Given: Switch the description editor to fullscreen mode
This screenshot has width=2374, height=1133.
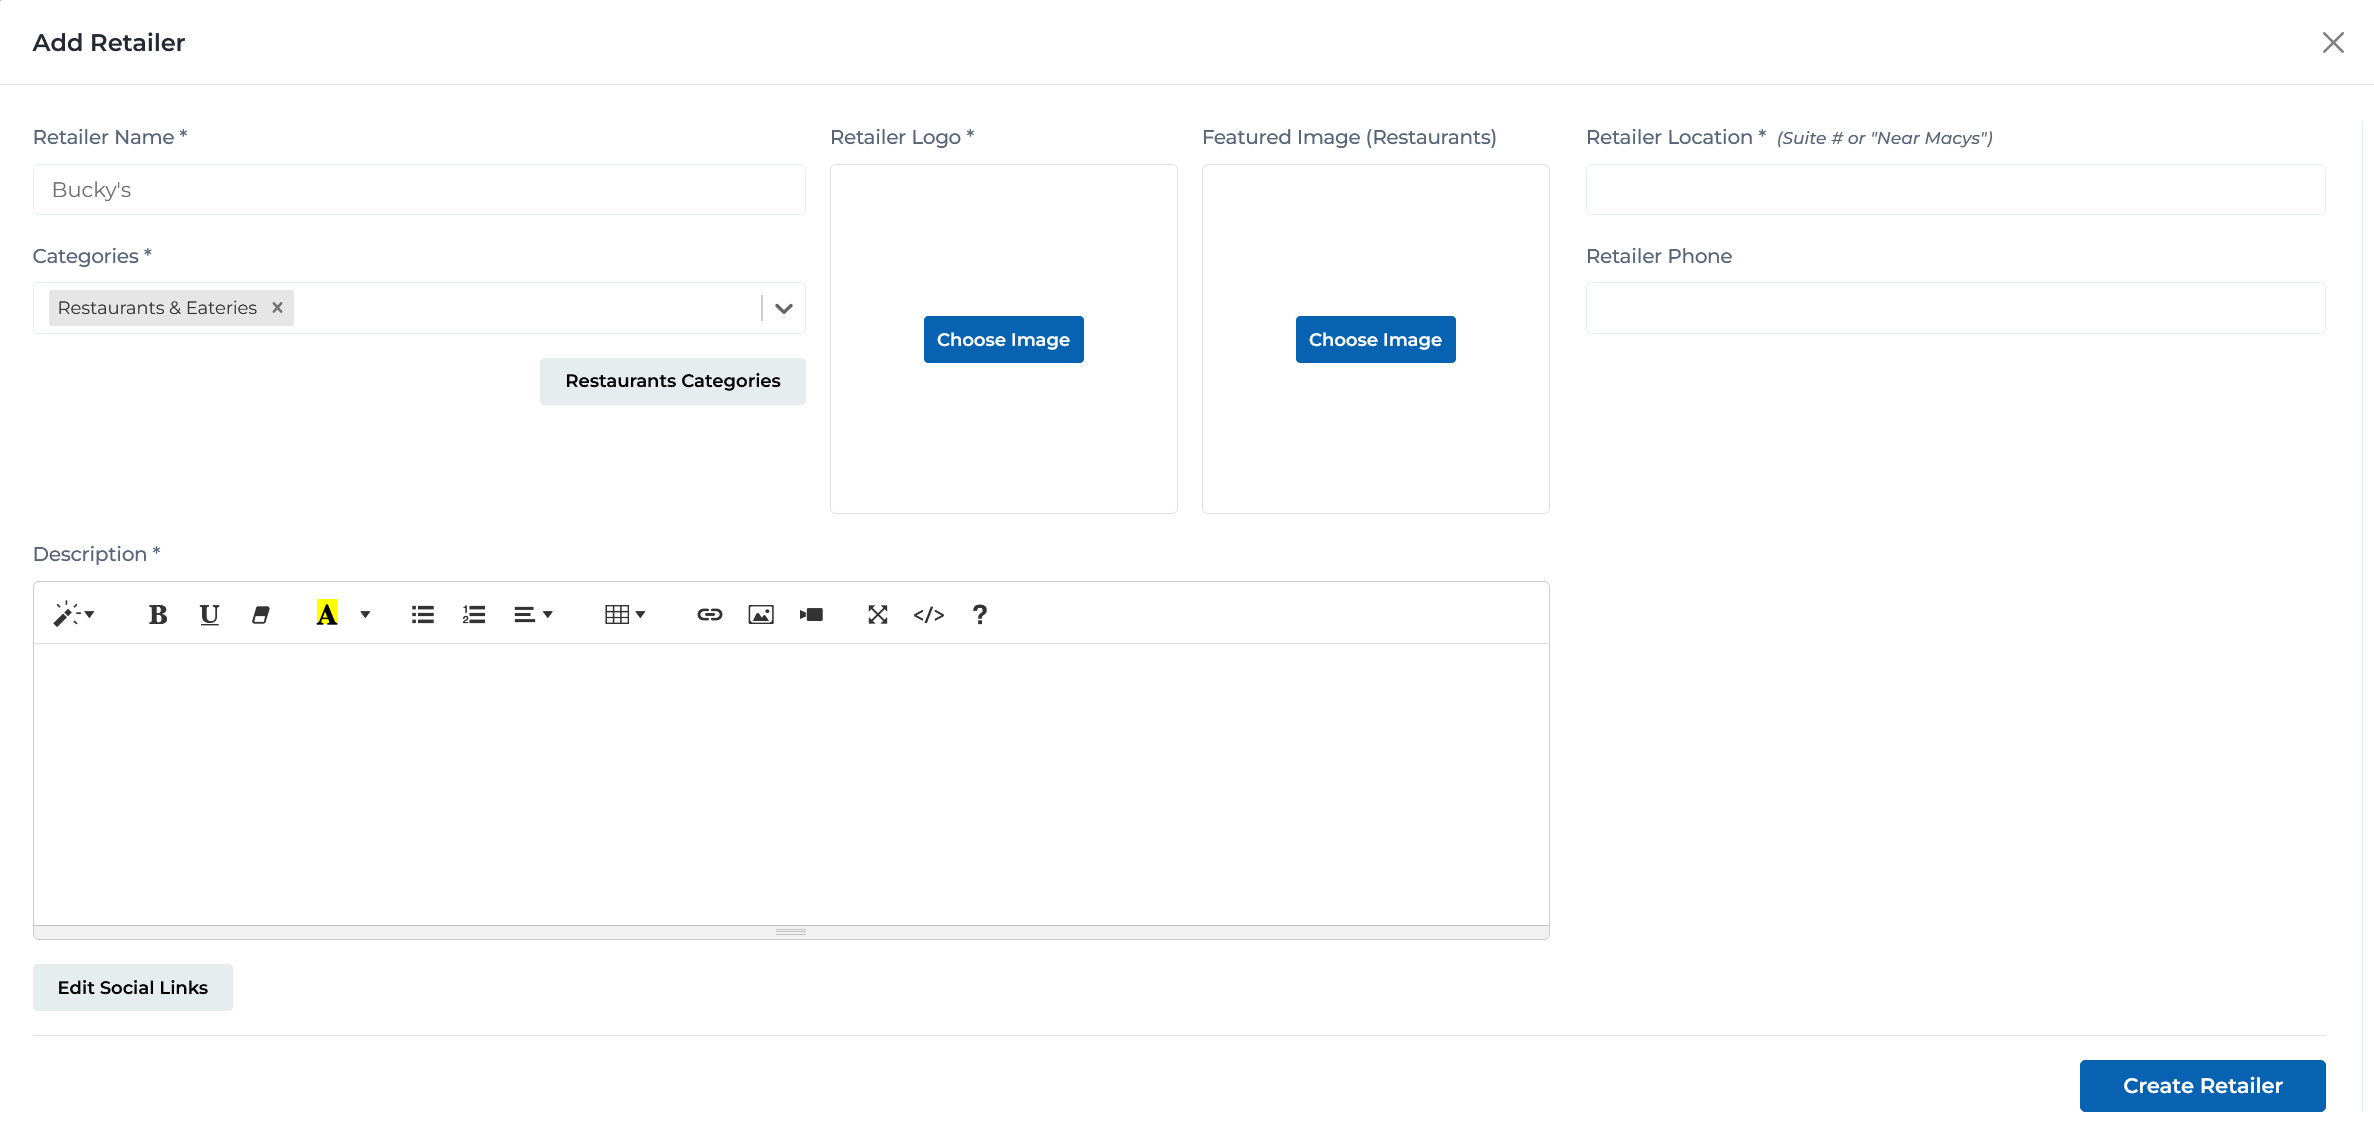Looking at the screenshot, I should (x=877, y=614).
